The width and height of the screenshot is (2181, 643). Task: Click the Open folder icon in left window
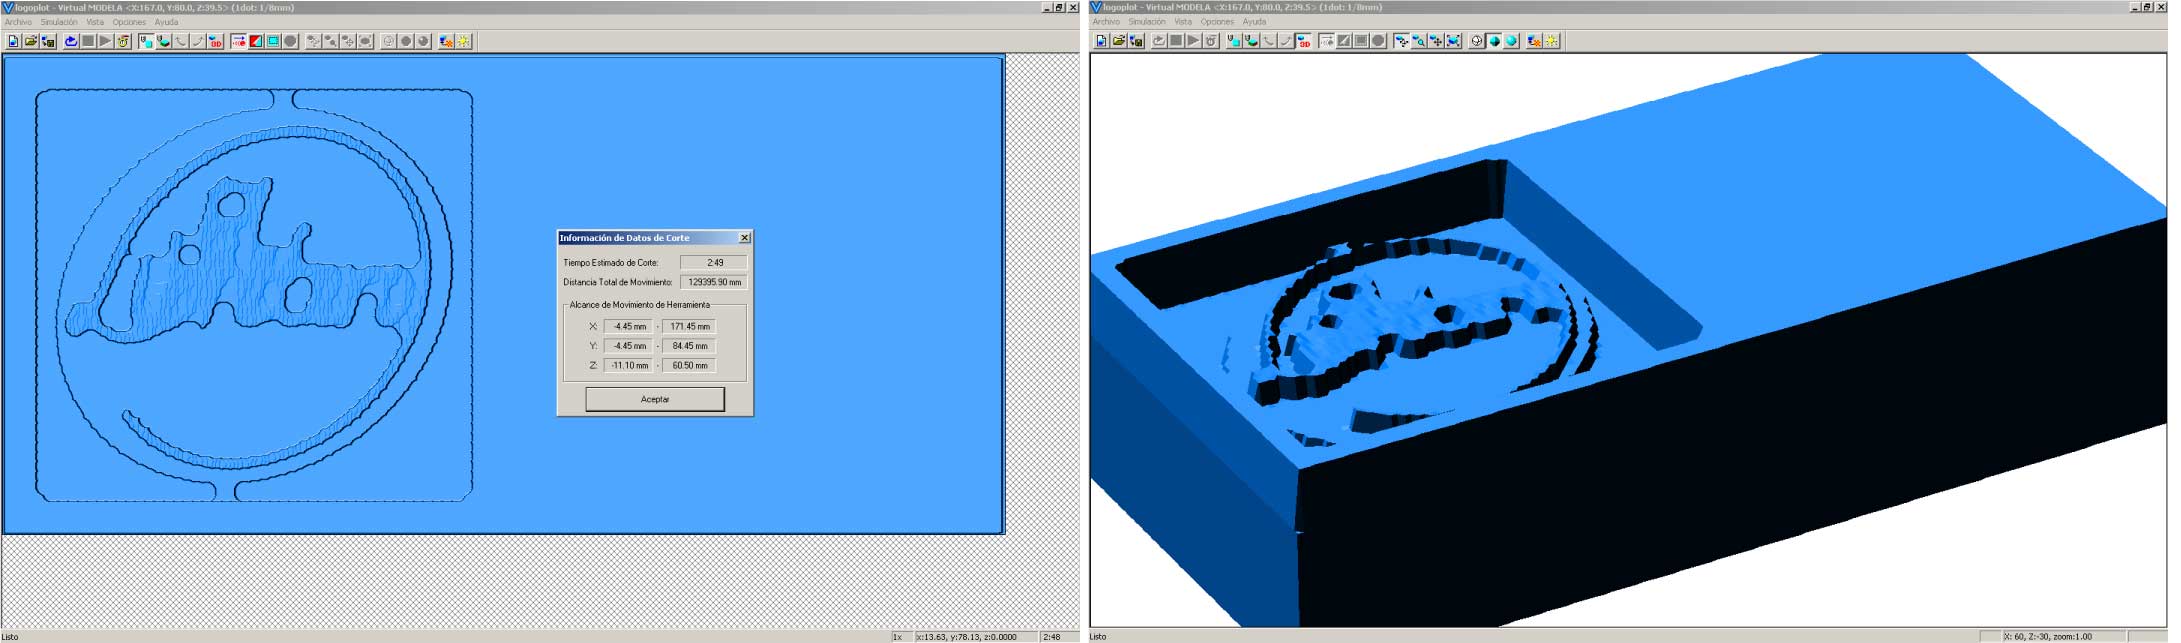tap(31, 41)
